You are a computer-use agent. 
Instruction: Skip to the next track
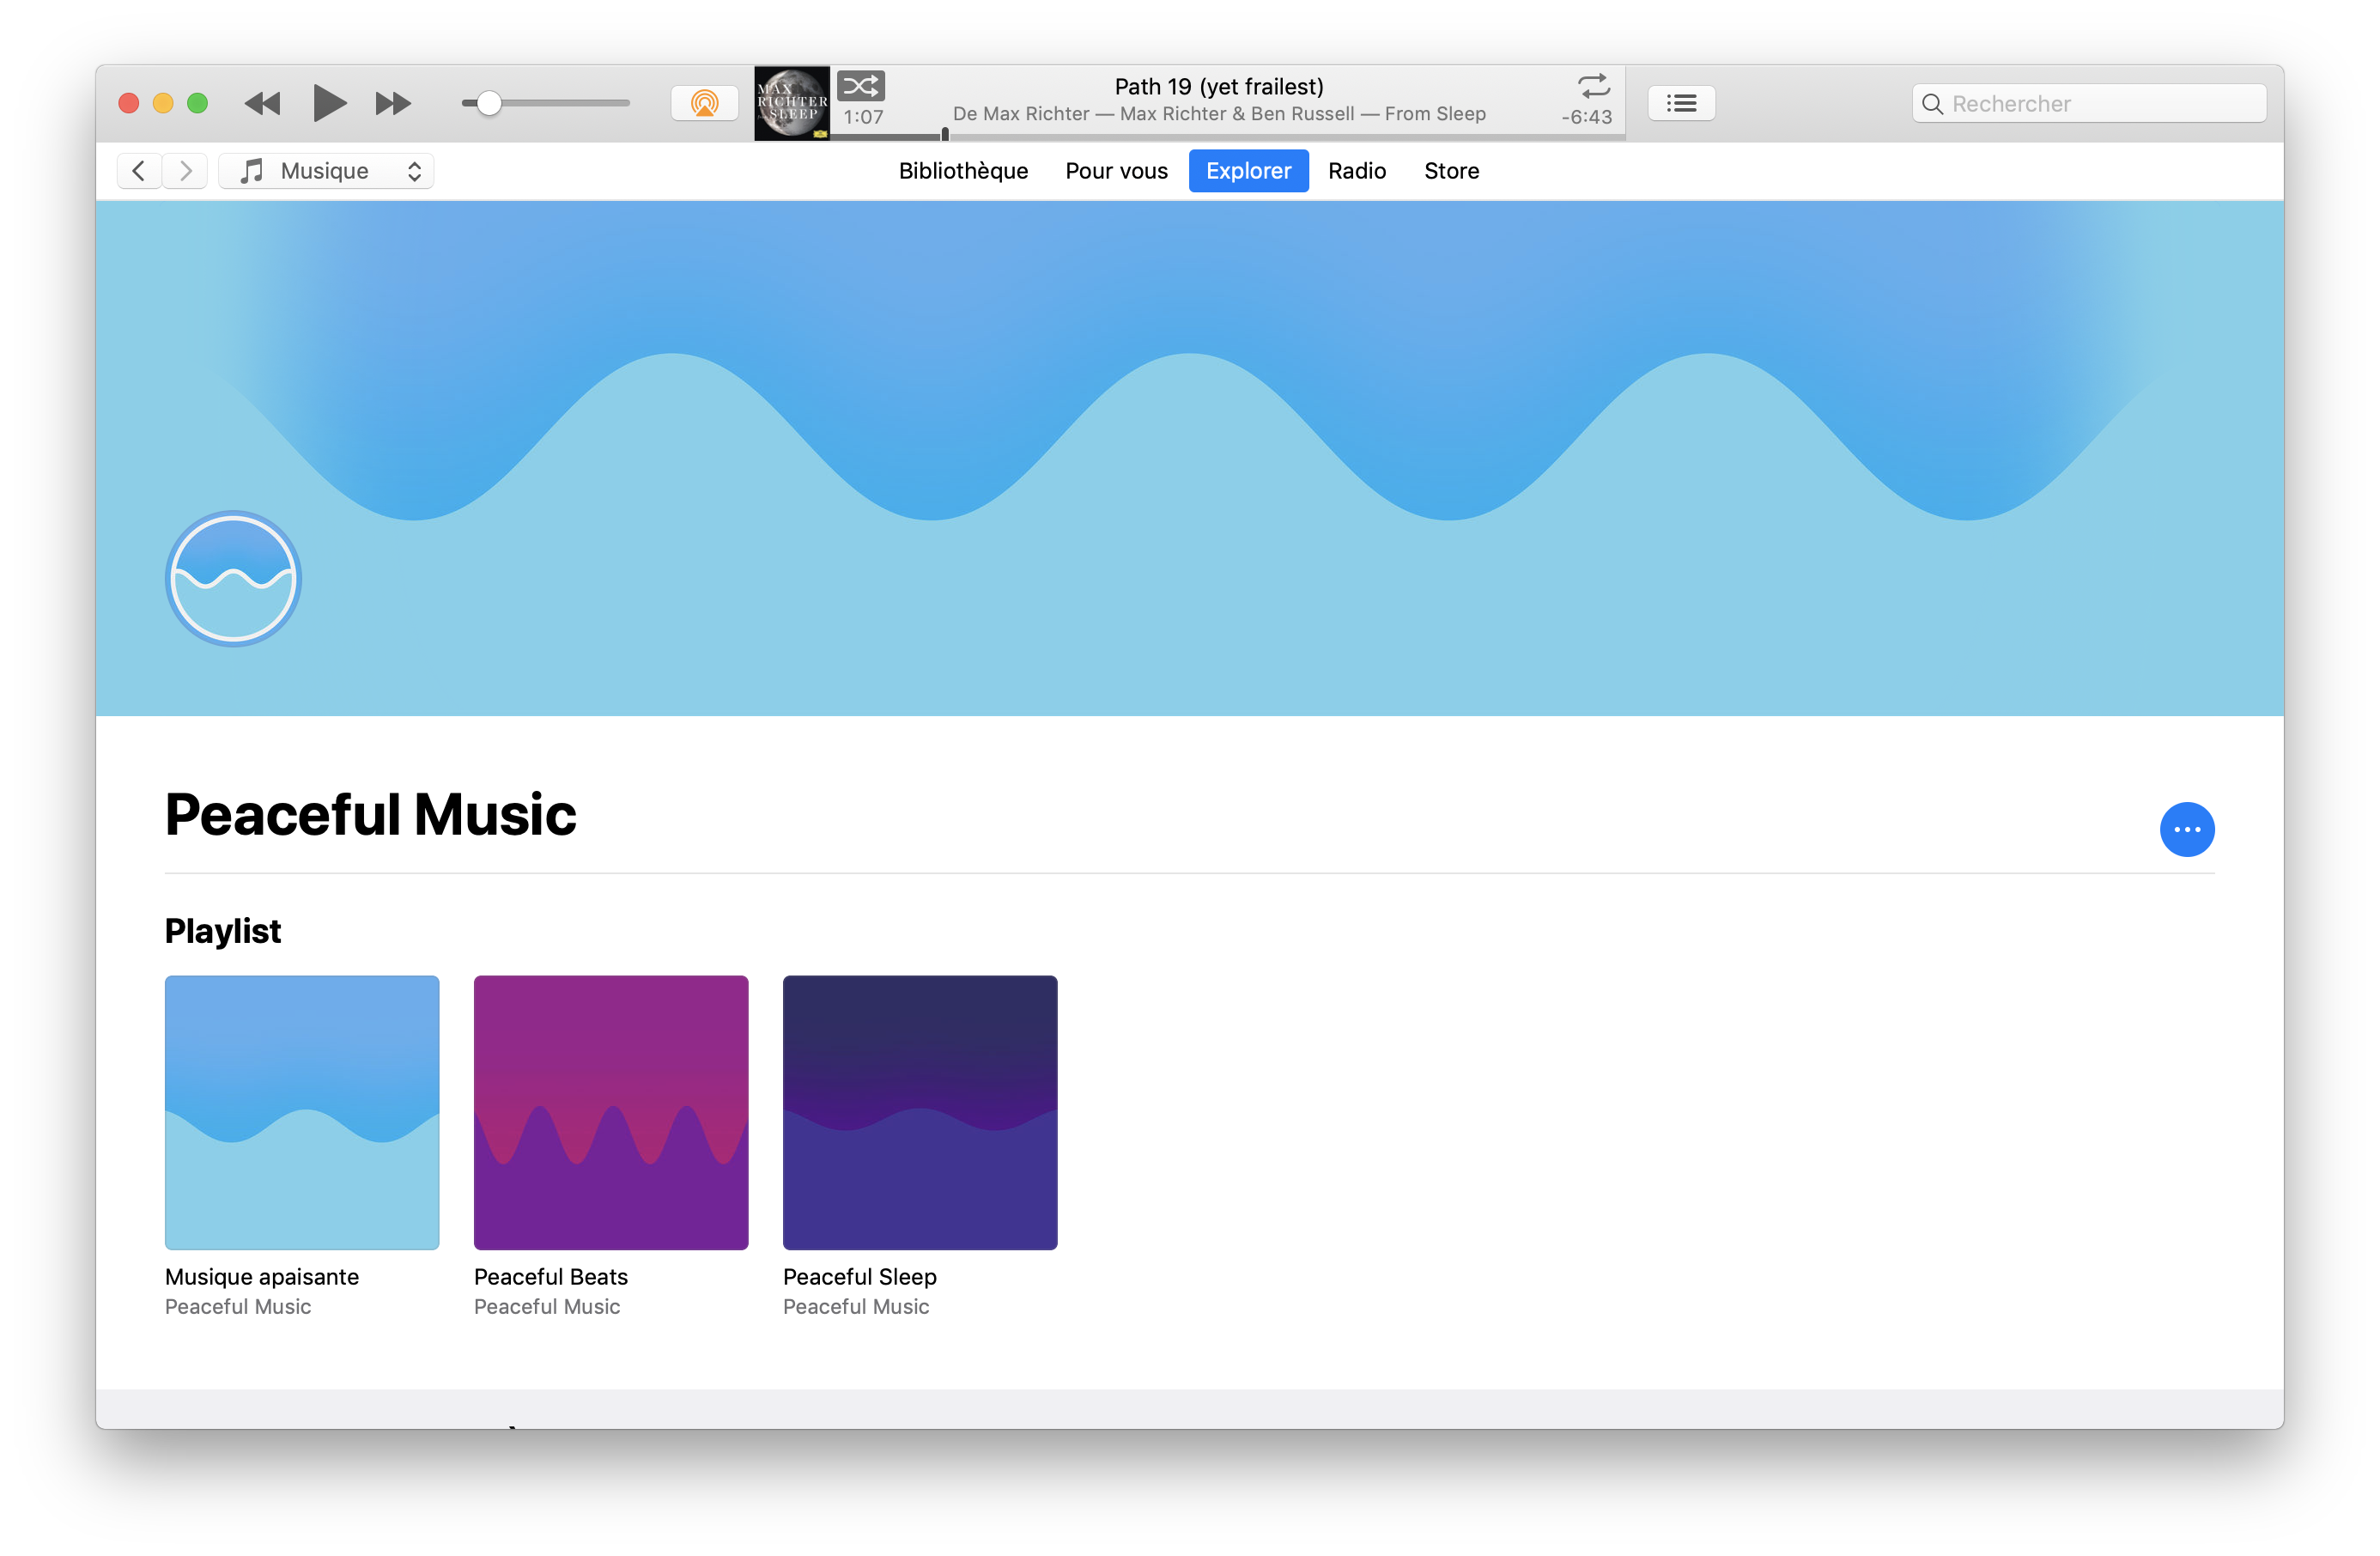pos(392,103)
